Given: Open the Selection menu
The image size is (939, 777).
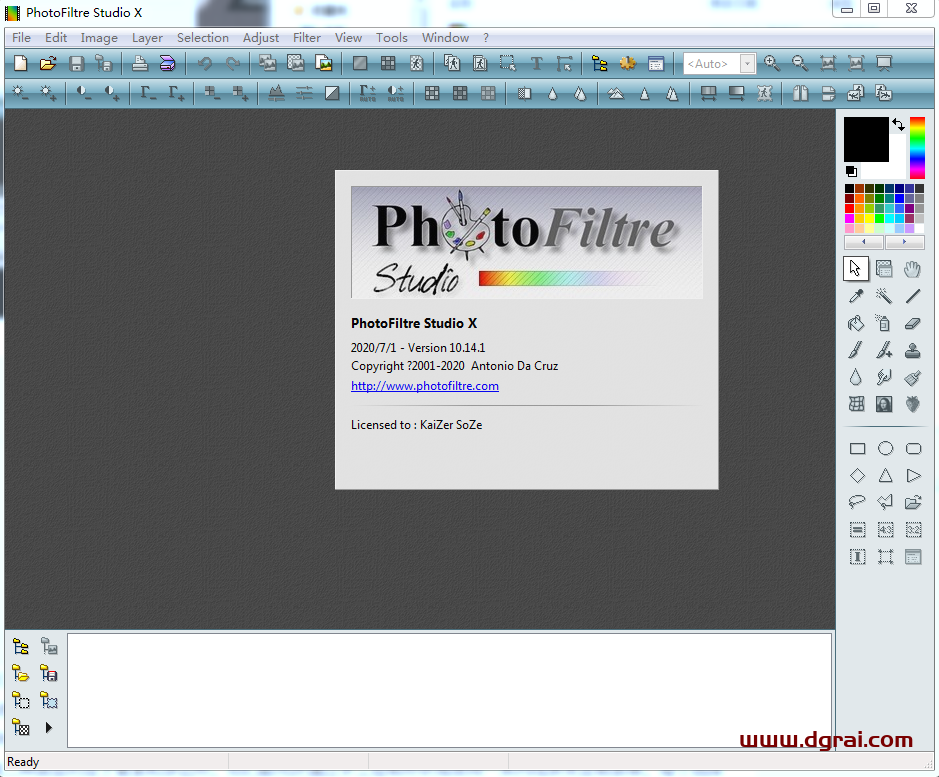Looking at the screenshot, I should (203, 38).
